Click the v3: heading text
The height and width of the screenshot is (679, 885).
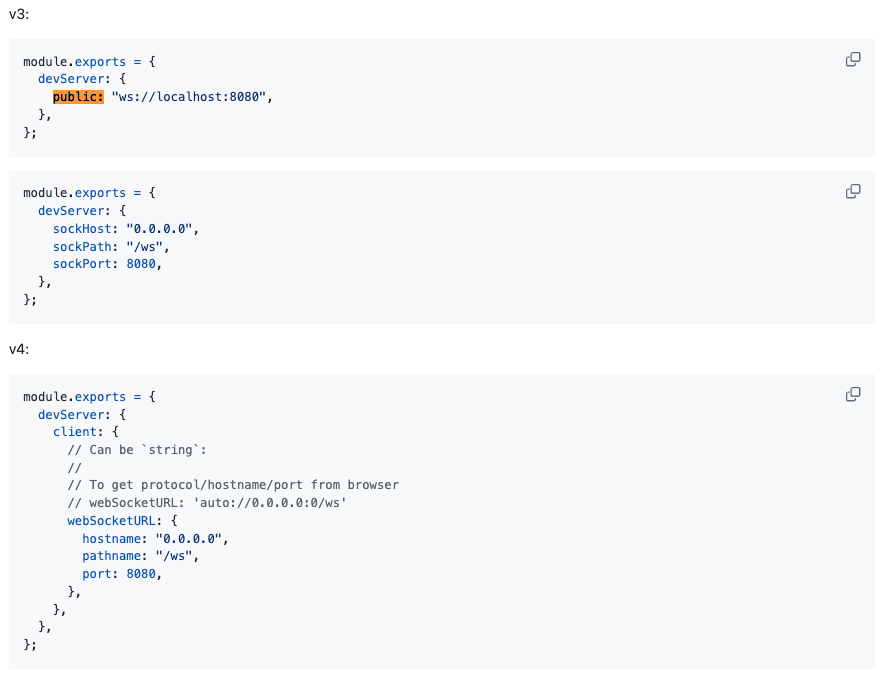19,14
